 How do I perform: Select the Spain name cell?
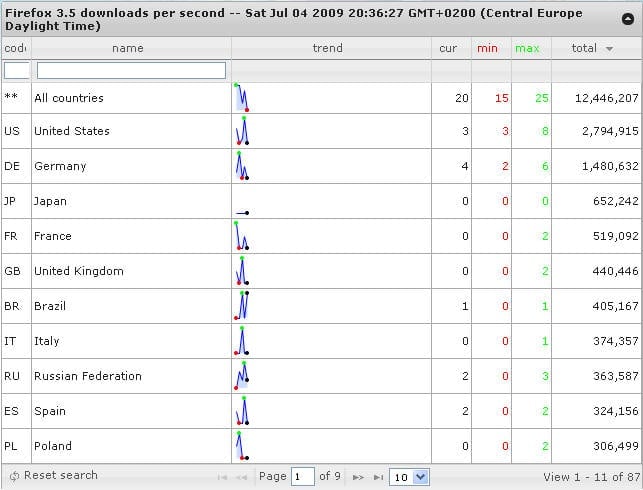coord(131,411)
